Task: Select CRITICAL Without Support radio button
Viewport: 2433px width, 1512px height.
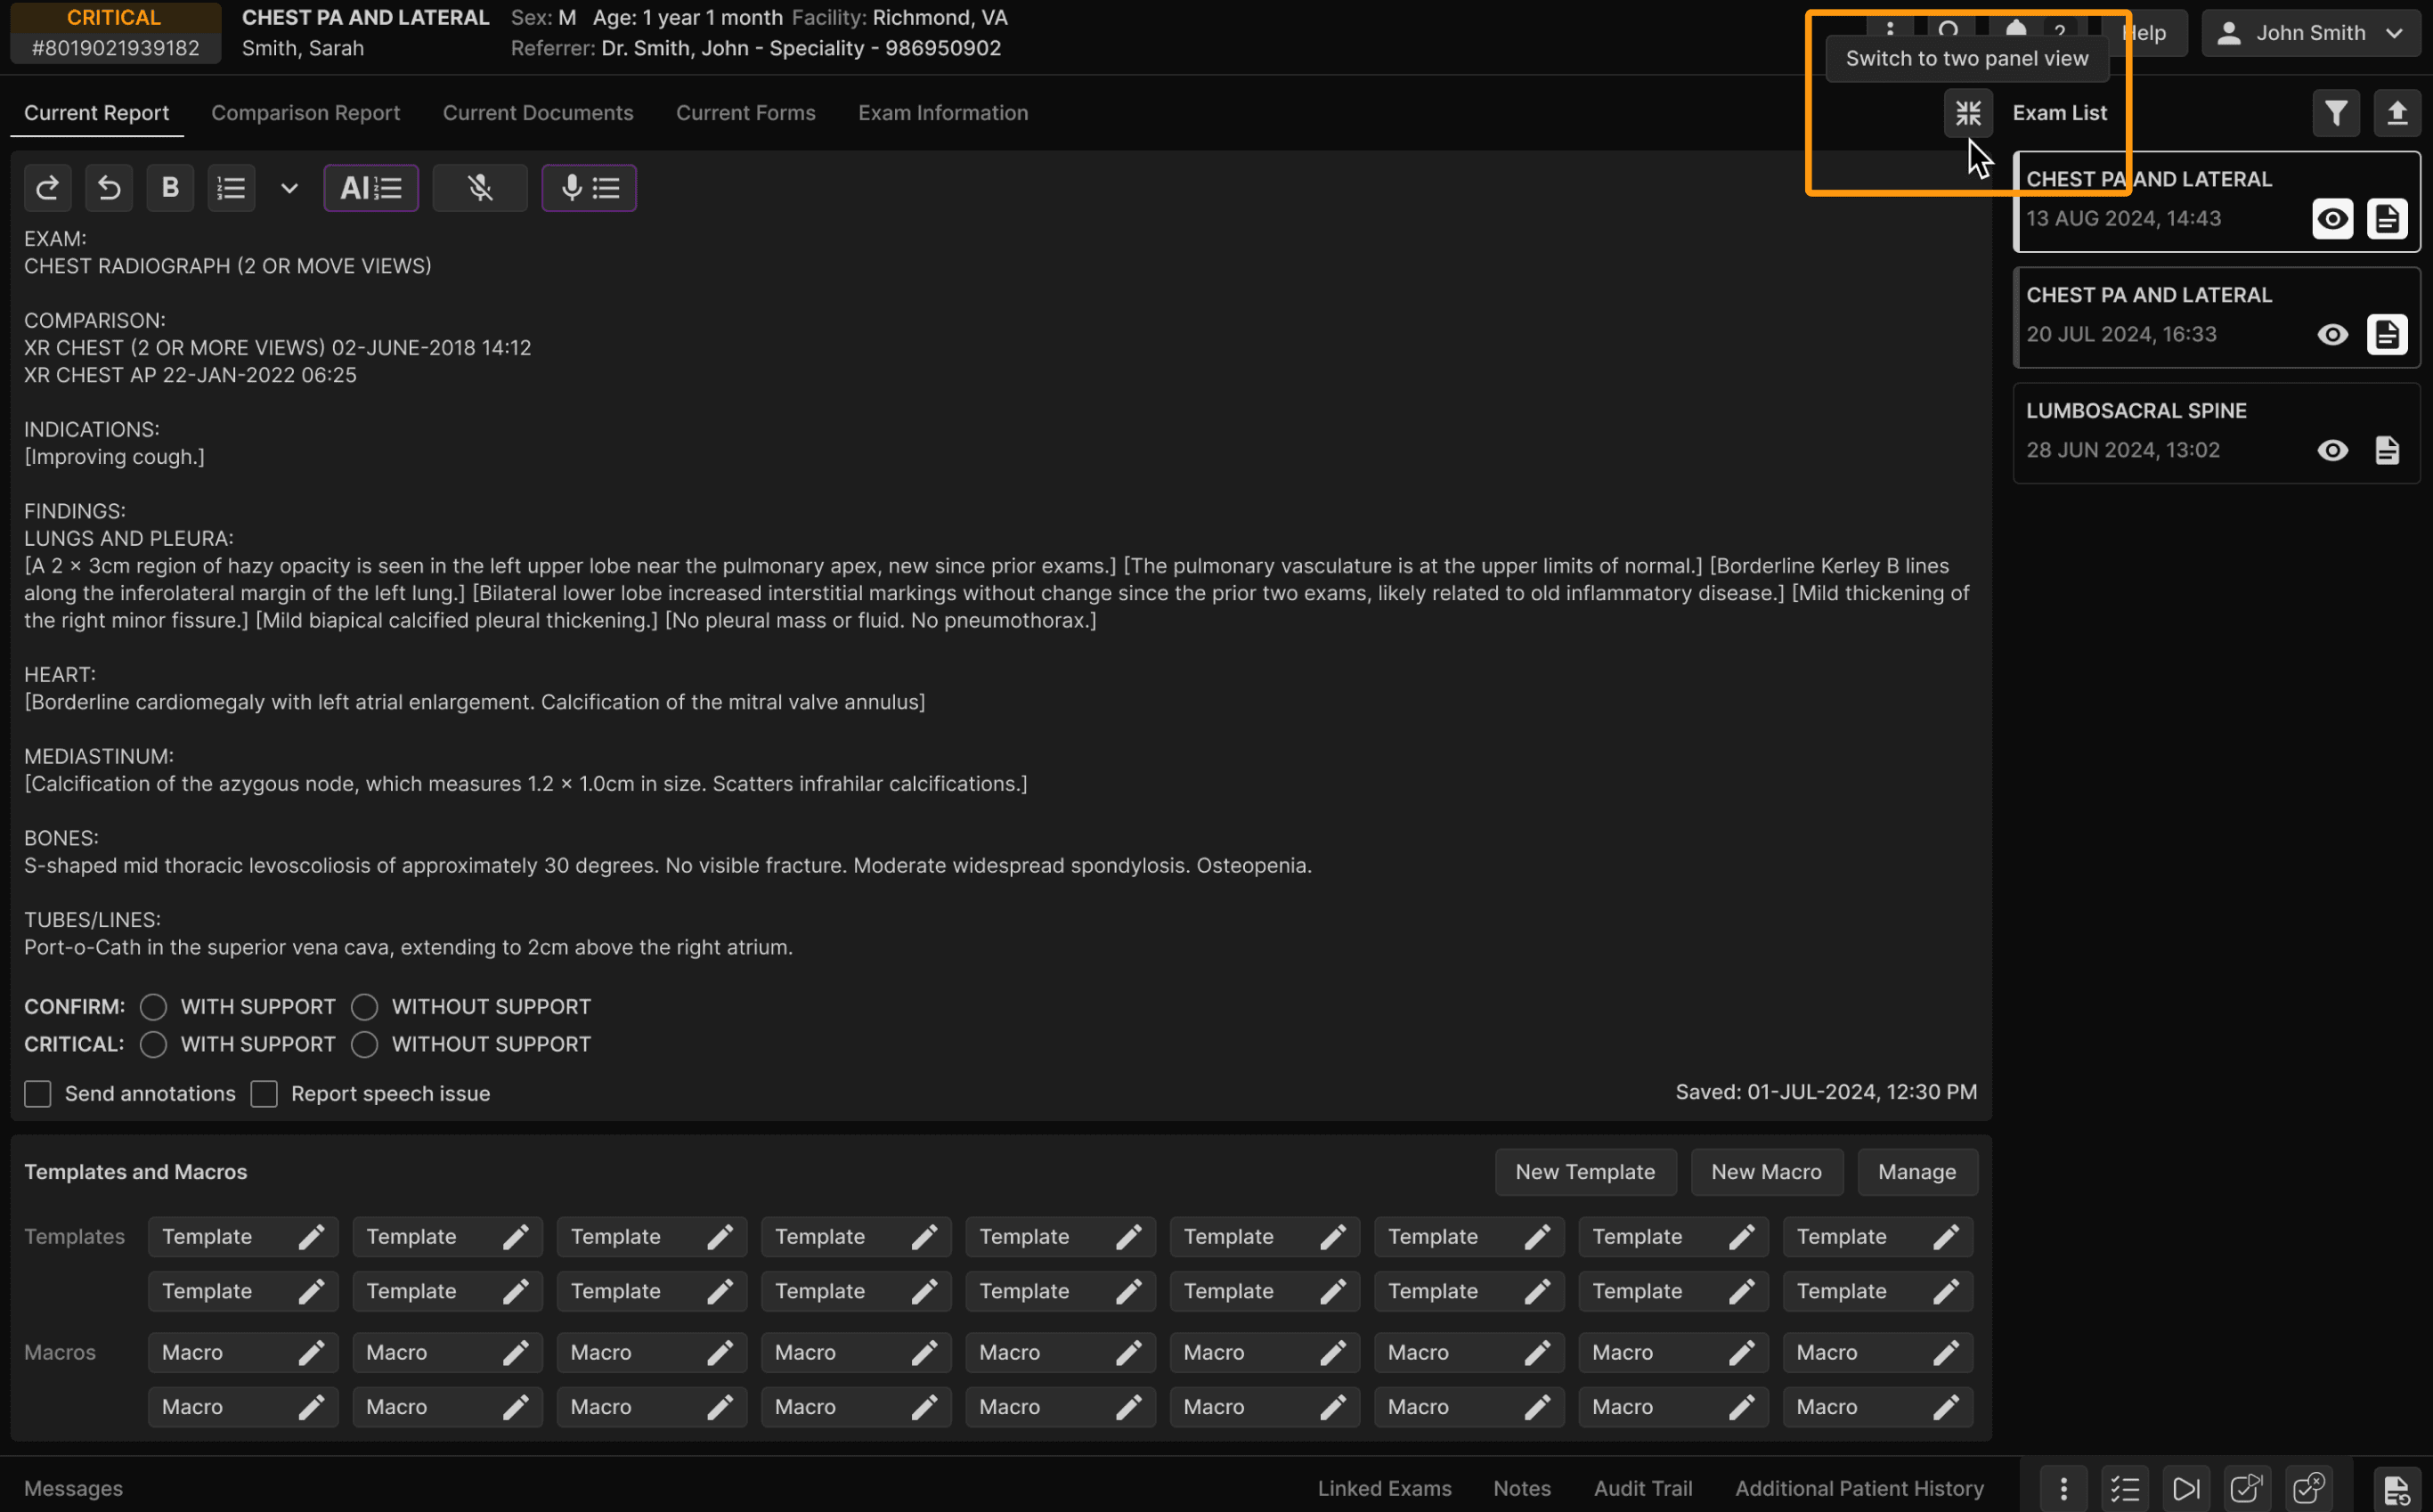Action: click(365, 1045)
